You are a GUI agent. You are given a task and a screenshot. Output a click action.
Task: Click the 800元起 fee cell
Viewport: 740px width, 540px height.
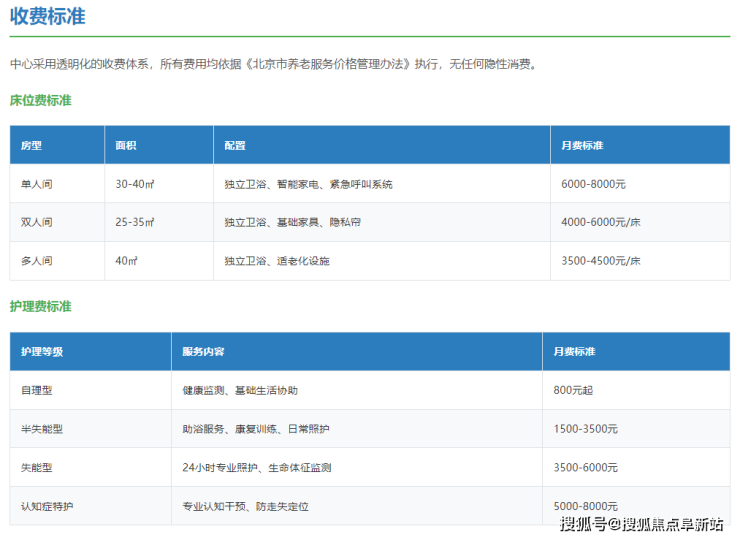pyautogui.click(x=573, y=390)
